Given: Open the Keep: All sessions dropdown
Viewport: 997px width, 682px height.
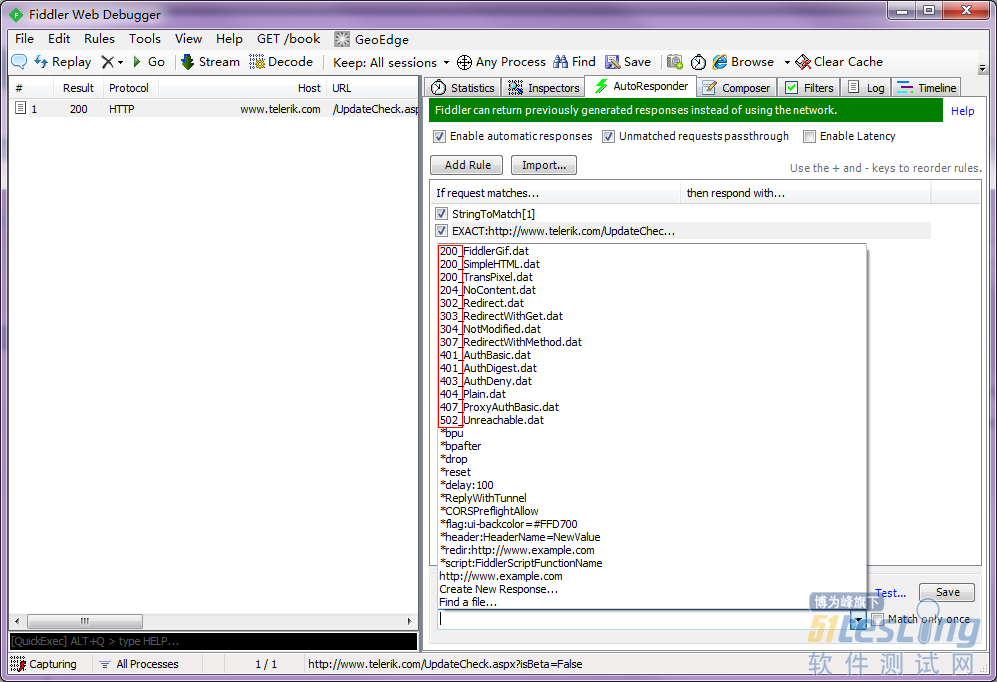Looking at the screenshot, I should [x=391, y=62].
